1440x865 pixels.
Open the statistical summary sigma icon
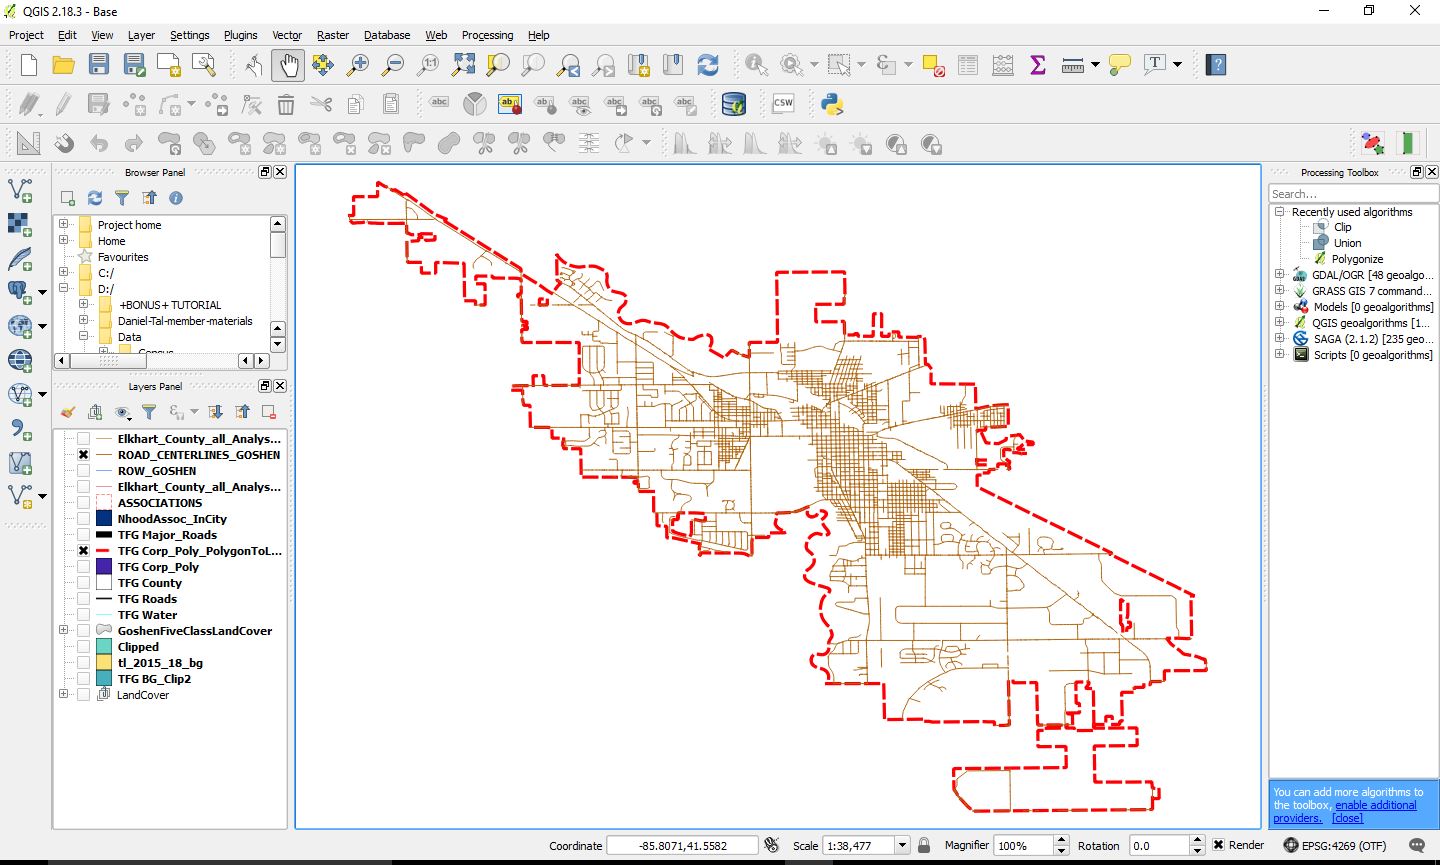1038,65
